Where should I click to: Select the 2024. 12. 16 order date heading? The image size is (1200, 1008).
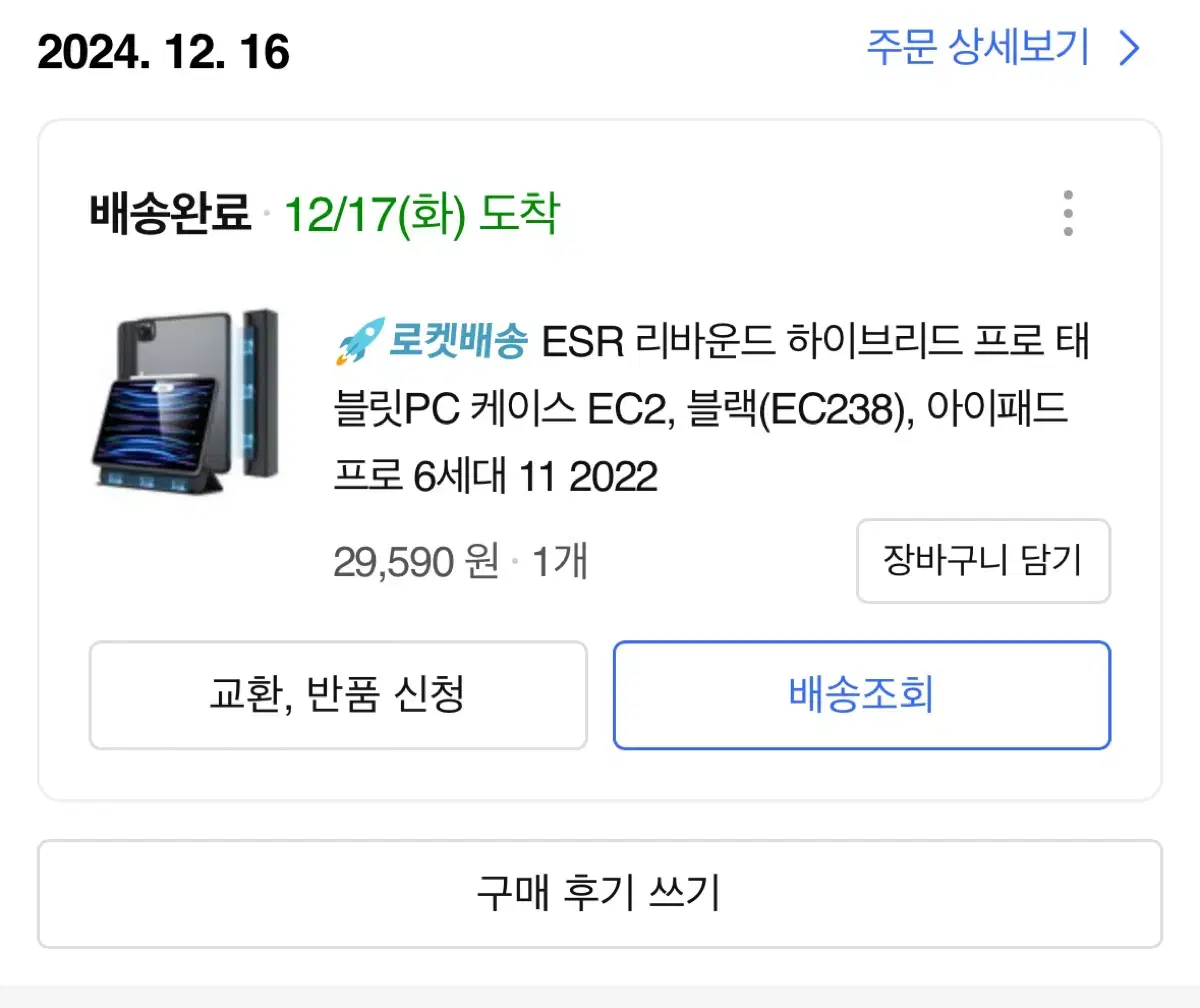point(164,51)
